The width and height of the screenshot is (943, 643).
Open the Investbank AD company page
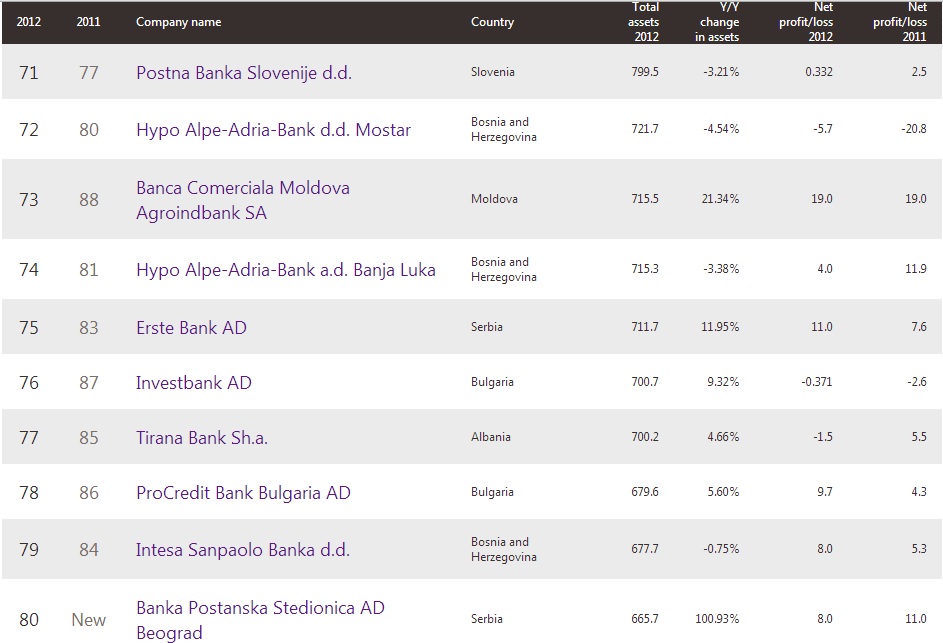click(194, 383)
